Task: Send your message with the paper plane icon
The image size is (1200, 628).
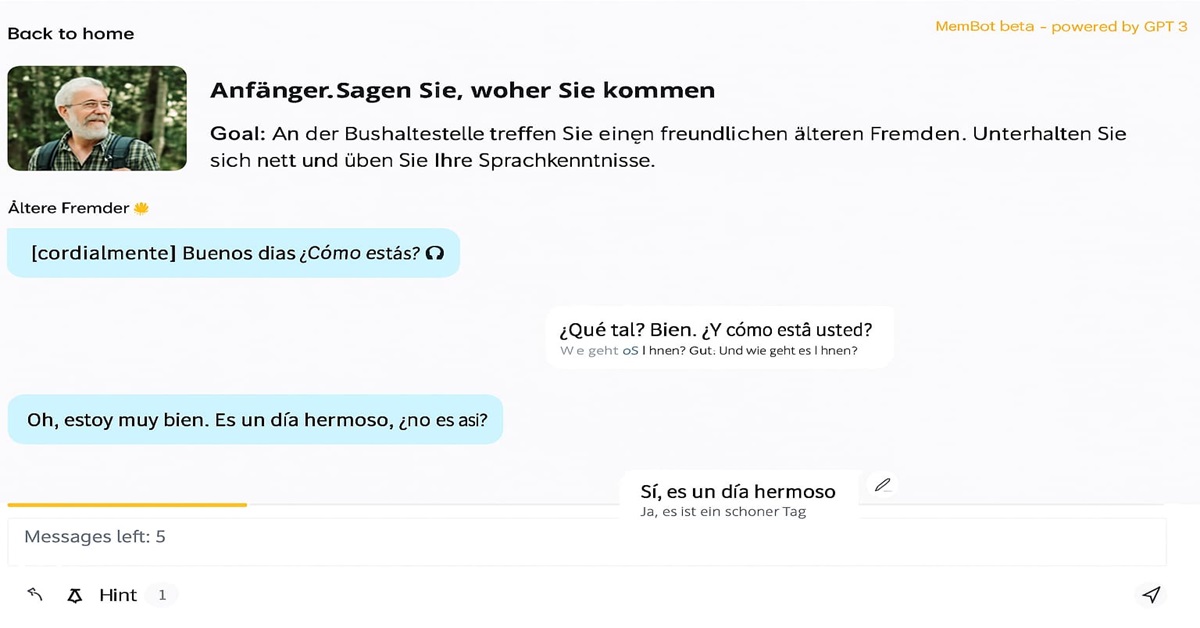Action: point(1152,594)
